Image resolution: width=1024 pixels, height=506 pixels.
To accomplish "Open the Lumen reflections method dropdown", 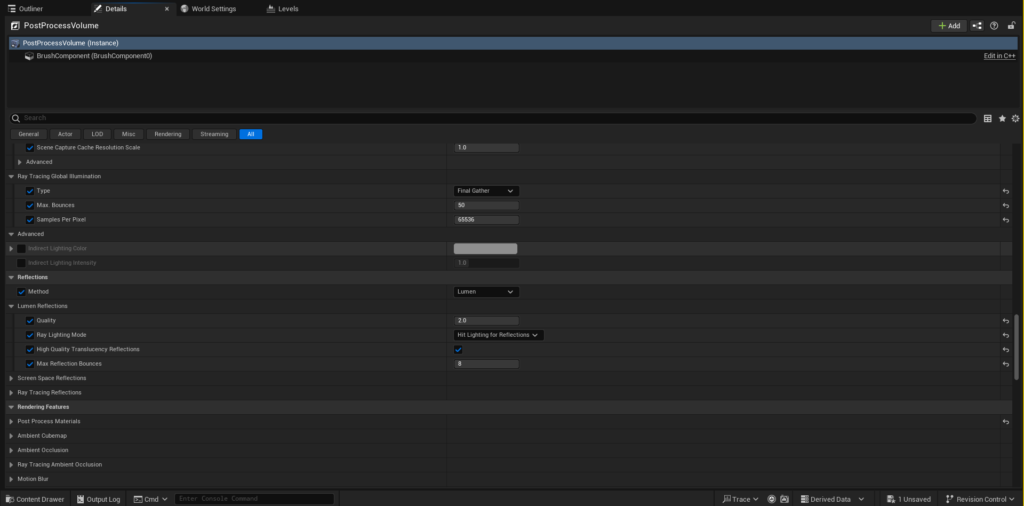I will click(x=487, y=292).
